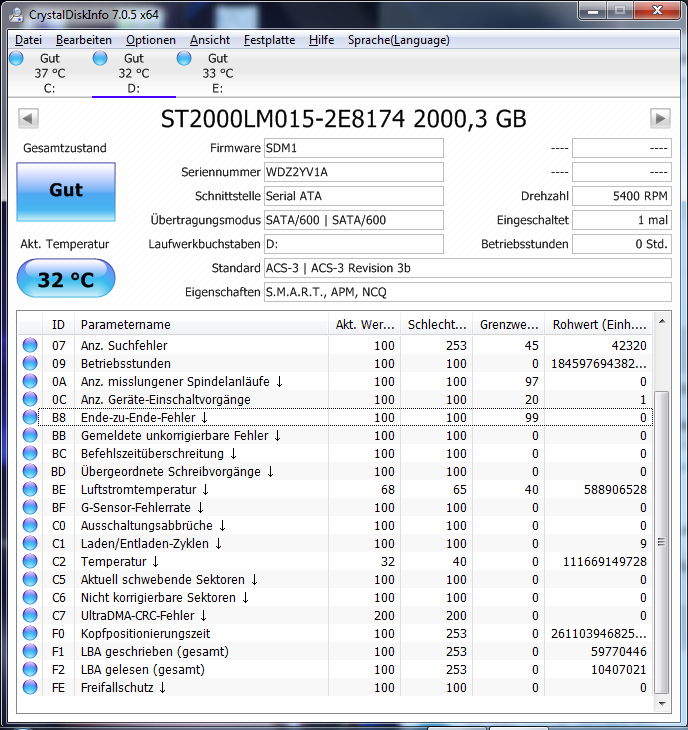Click the status icon of Luftstromtemperatur

30,489
